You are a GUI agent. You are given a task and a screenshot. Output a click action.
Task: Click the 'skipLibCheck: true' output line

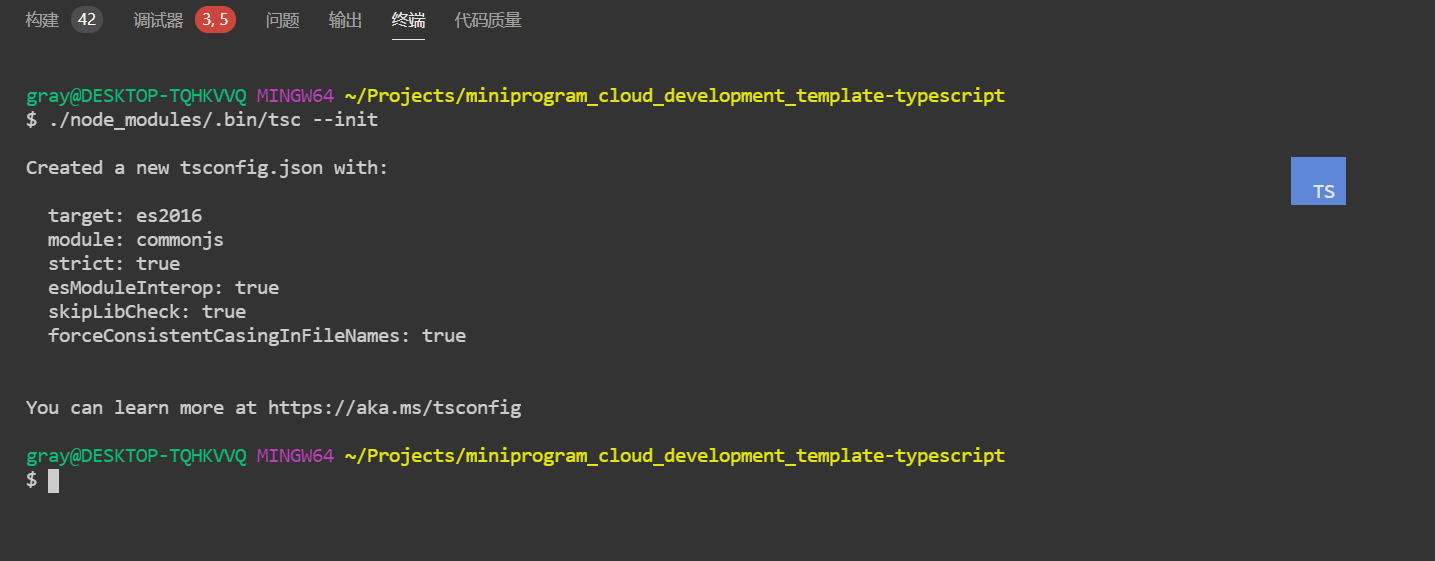pos(147,312)
